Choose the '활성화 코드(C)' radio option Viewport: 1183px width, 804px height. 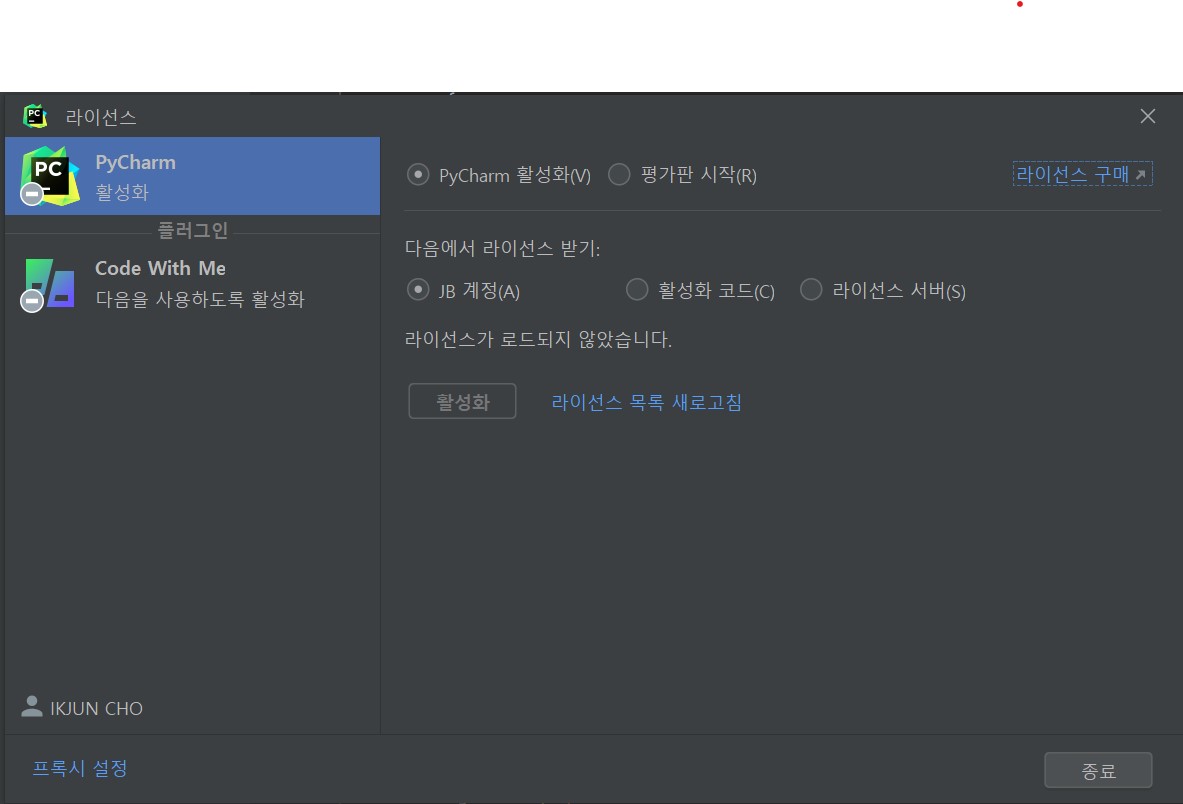click(x=637, y=290)
